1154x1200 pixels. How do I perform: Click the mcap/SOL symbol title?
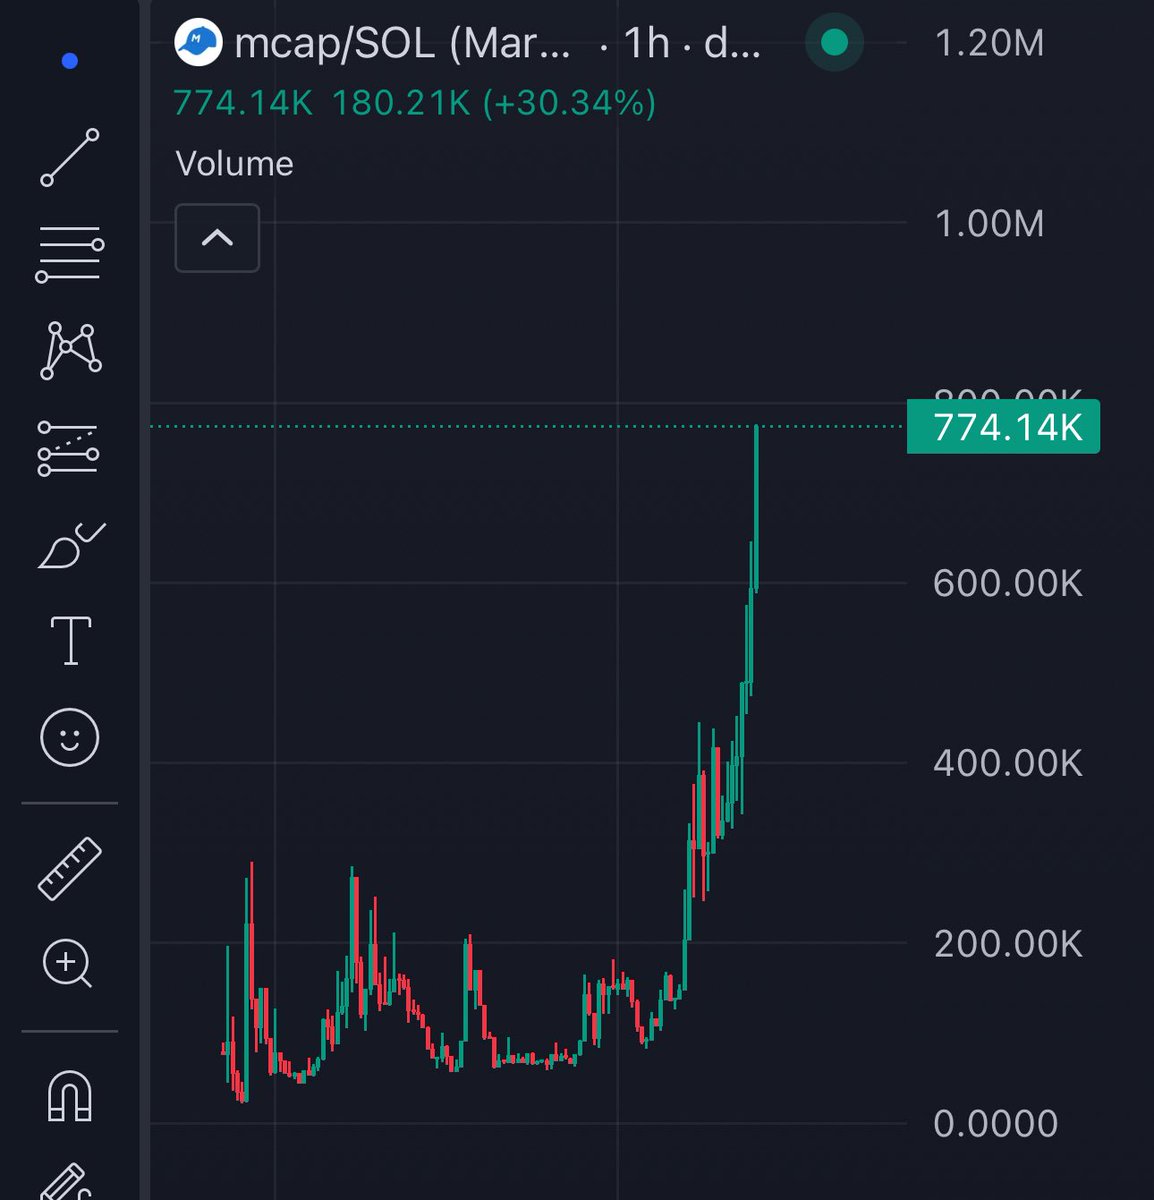(402, 44)
